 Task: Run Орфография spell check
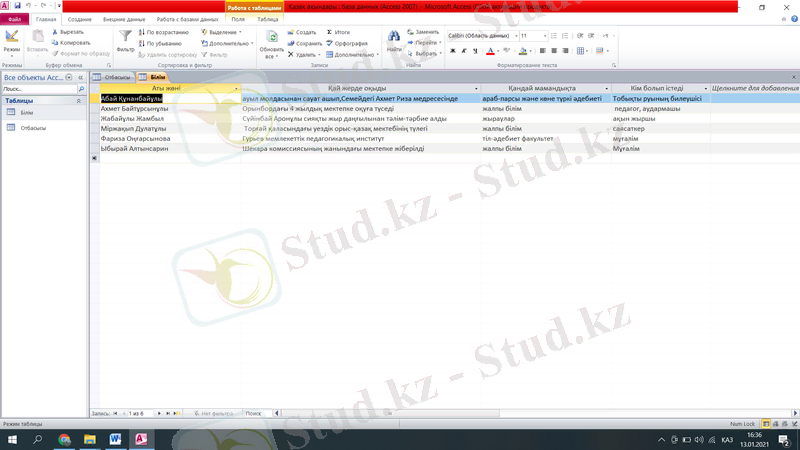(x=347, y=43)
